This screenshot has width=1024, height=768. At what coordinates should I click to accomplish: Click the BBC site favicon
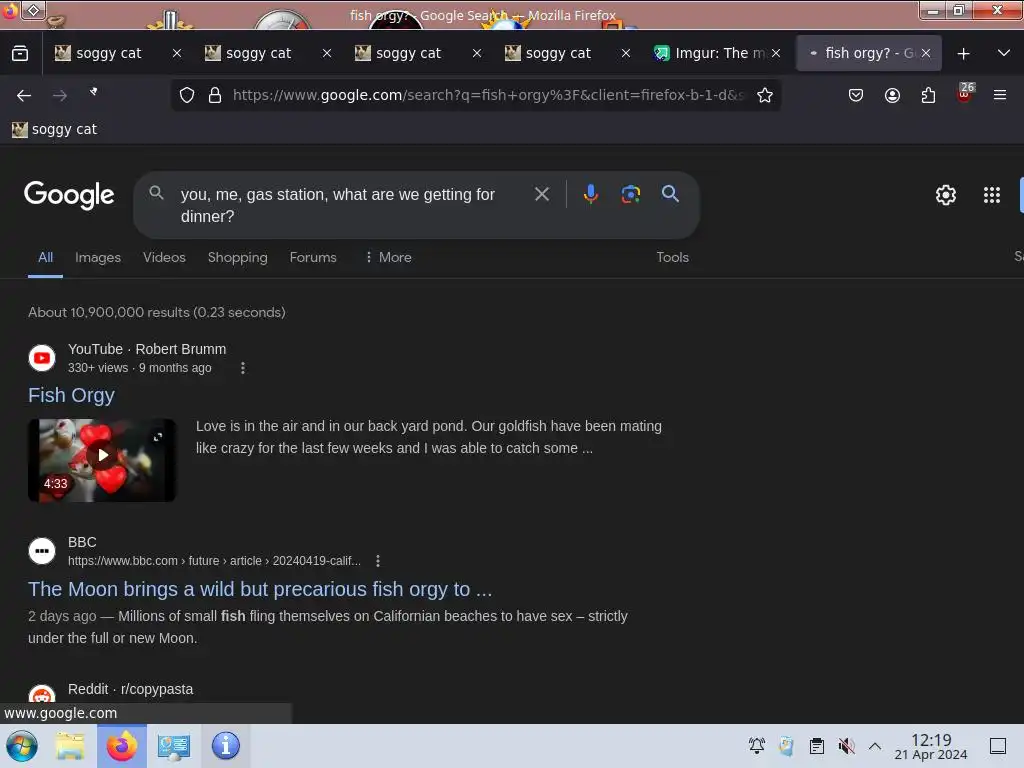click(42, 551)
